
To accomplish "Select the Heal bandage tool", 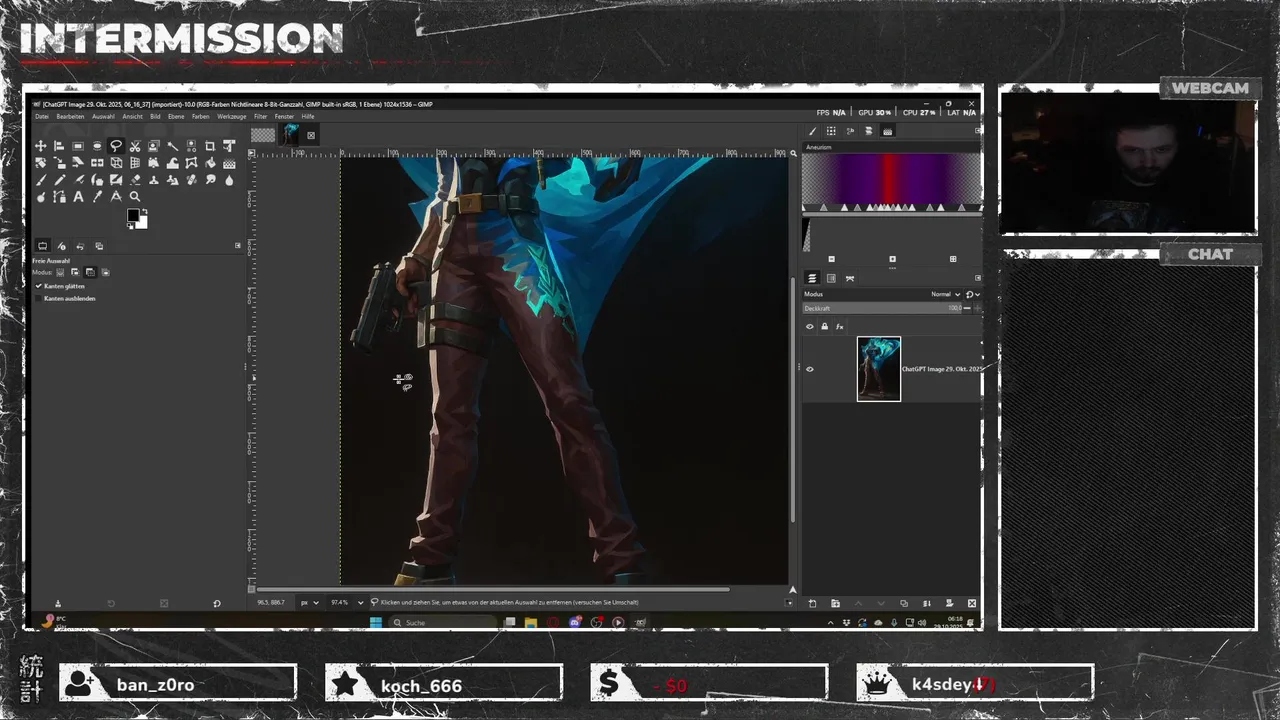I will (x=191, y=180).
